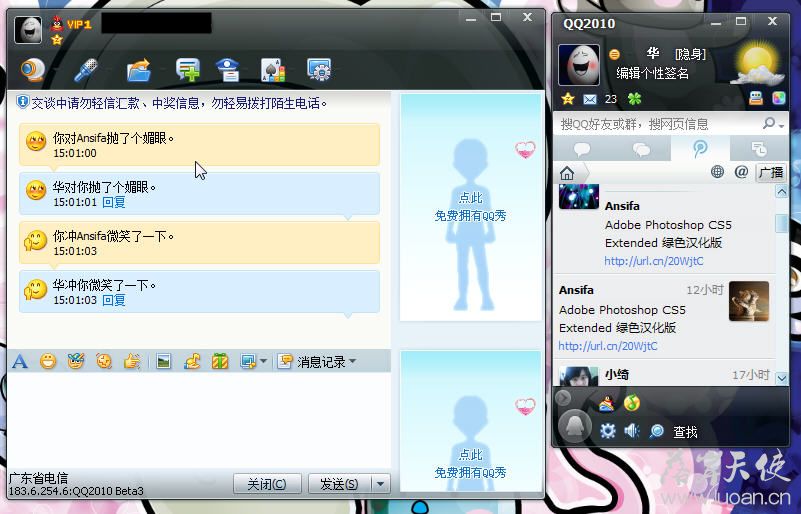The height and width of the screenshot is (514, 801).
Task: Click the 广播 broadcast button
Action: pyautogui.click(x=771, y=172)
